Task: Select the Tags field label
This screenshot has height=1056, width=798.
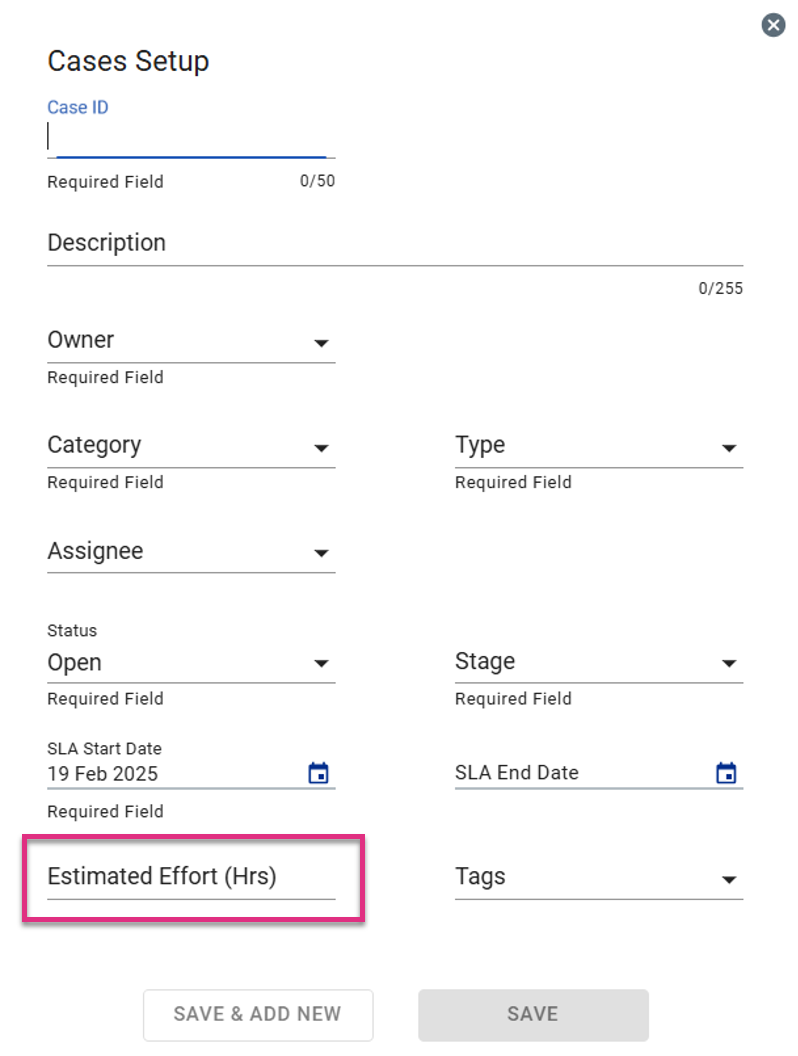Action: (x=480, y=877)
